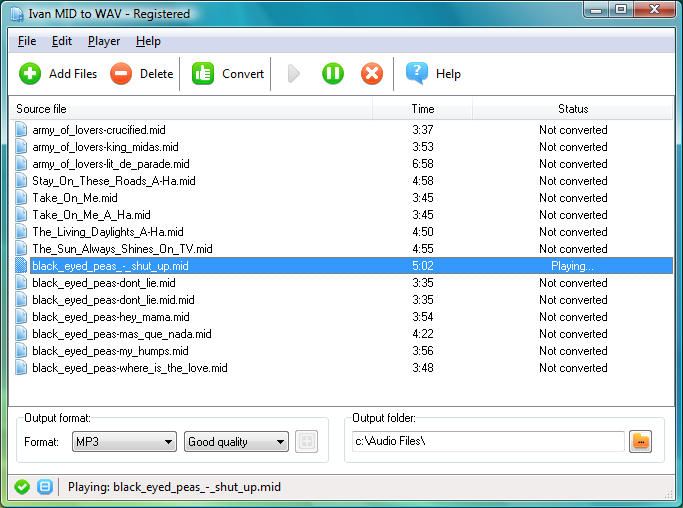Click the output folder path field
Screen dimensions: 683x508
coord(488,441)
